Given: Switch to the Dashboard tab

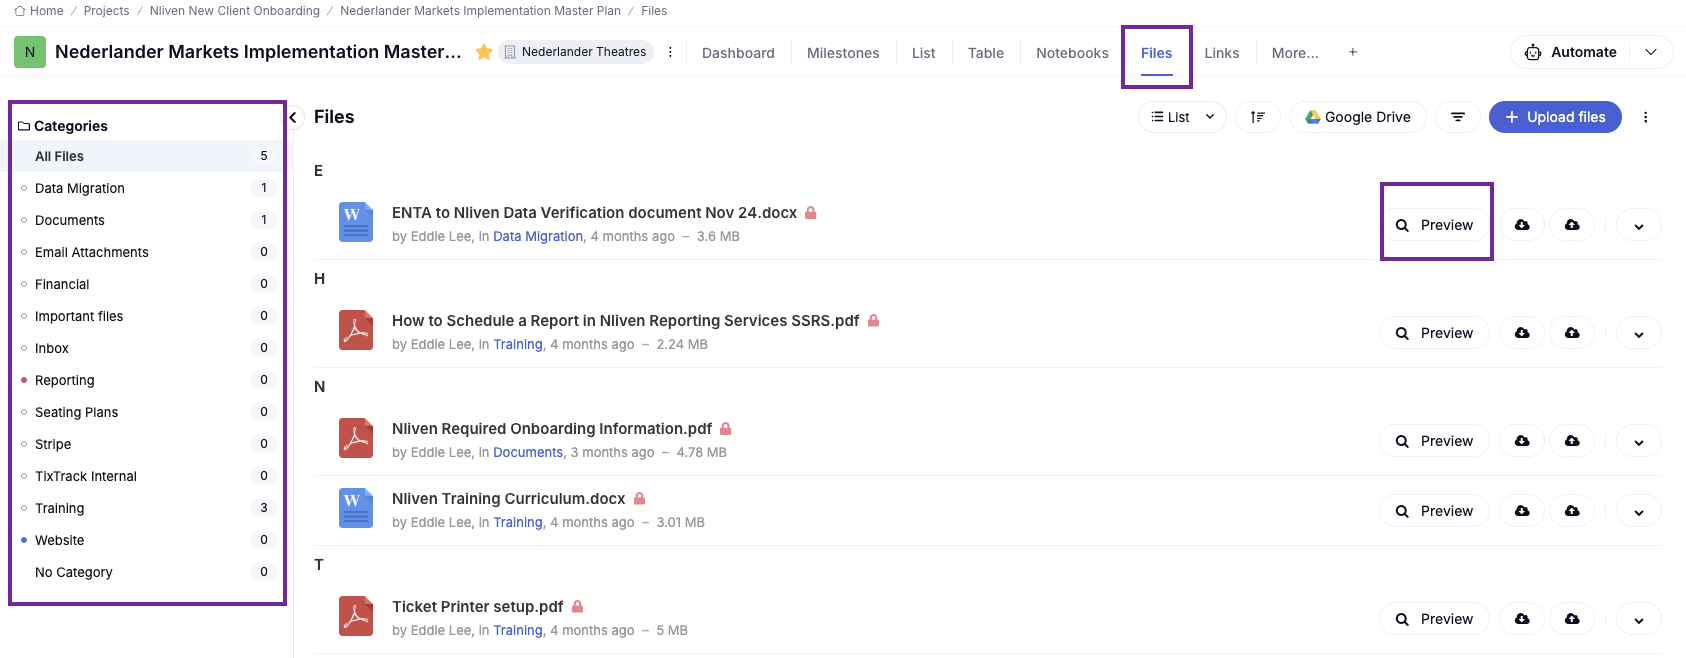Looking at the screenshot, I should pyautogui.click(x=738, y=53).
